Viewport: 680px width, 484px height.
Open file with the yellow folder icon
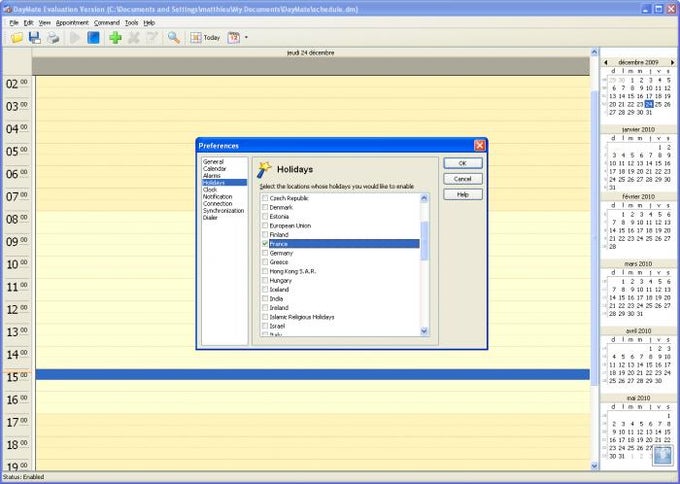[17, 38]
